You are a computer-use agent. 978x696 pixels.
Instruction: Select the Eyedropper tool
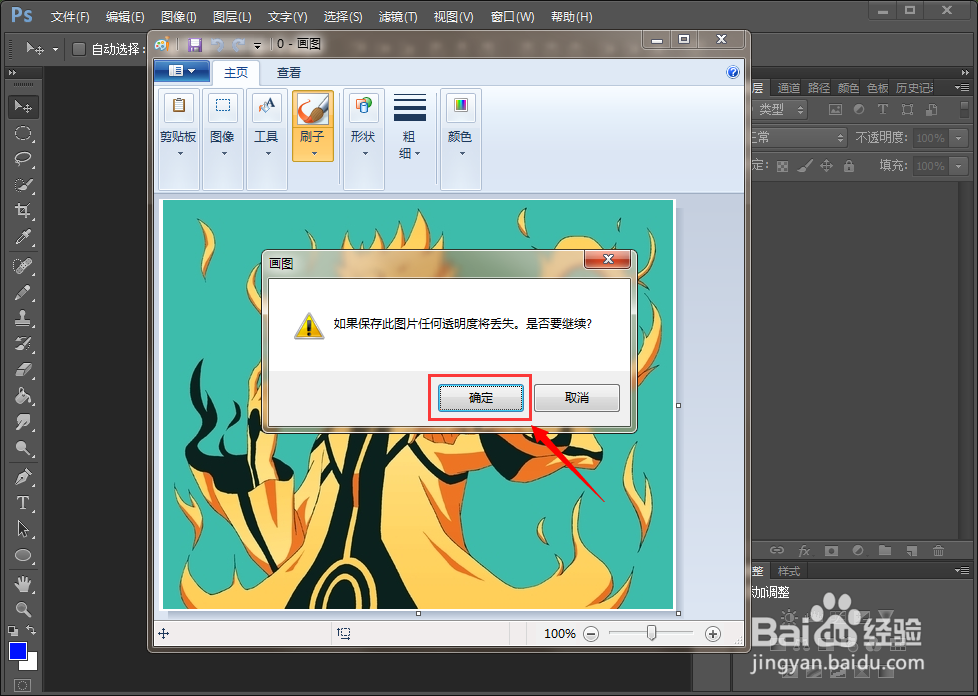[x=23, y=237]
